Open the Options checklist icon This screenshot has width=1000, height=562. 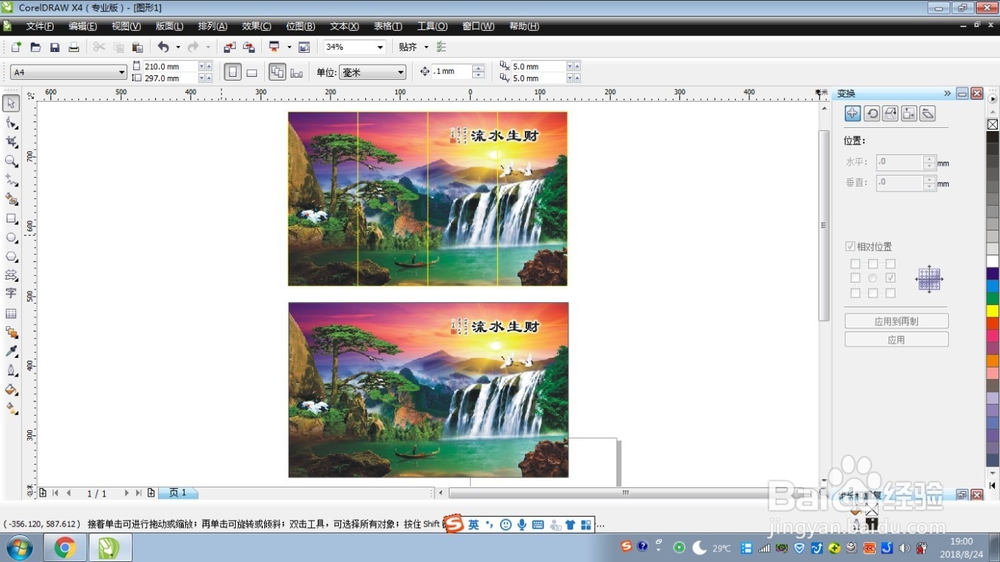[x=441, y=47]
